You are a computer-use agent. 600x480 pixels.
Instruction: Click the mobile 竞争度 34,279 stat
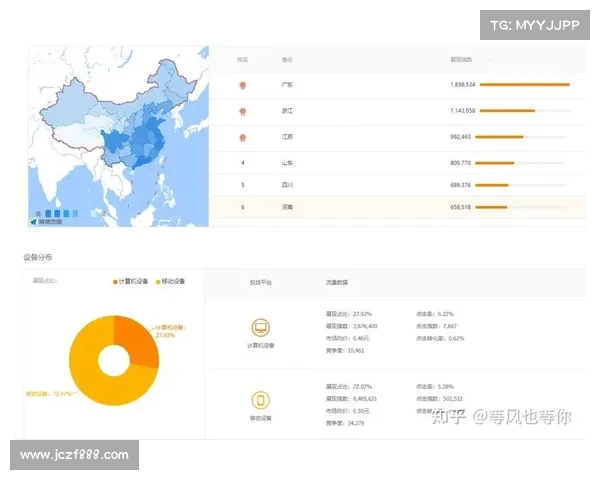[345, 423]
